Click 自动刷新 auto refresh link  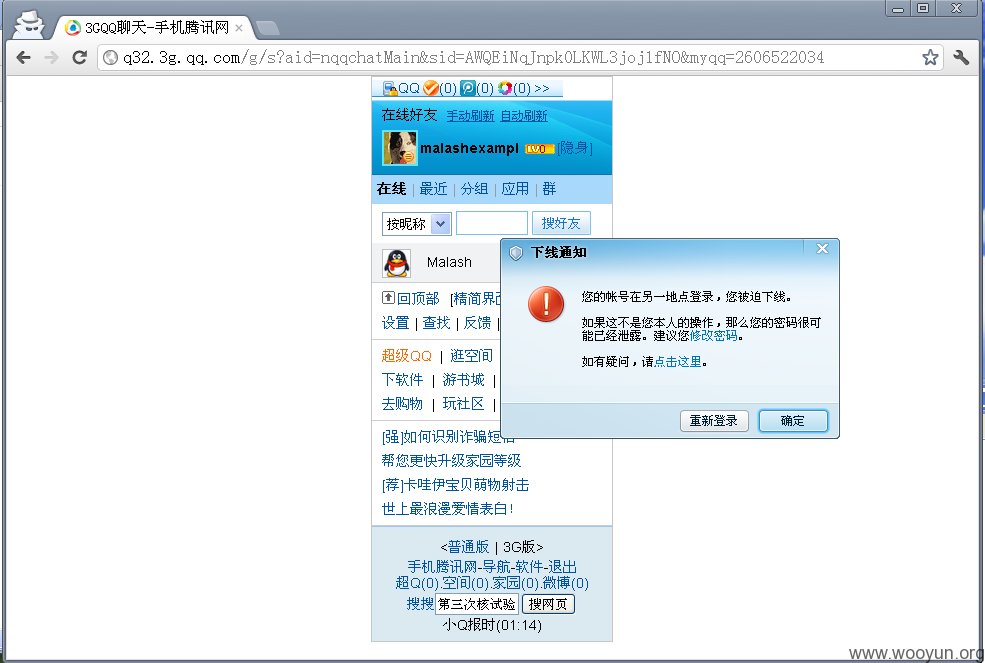(x=524, y=116)
